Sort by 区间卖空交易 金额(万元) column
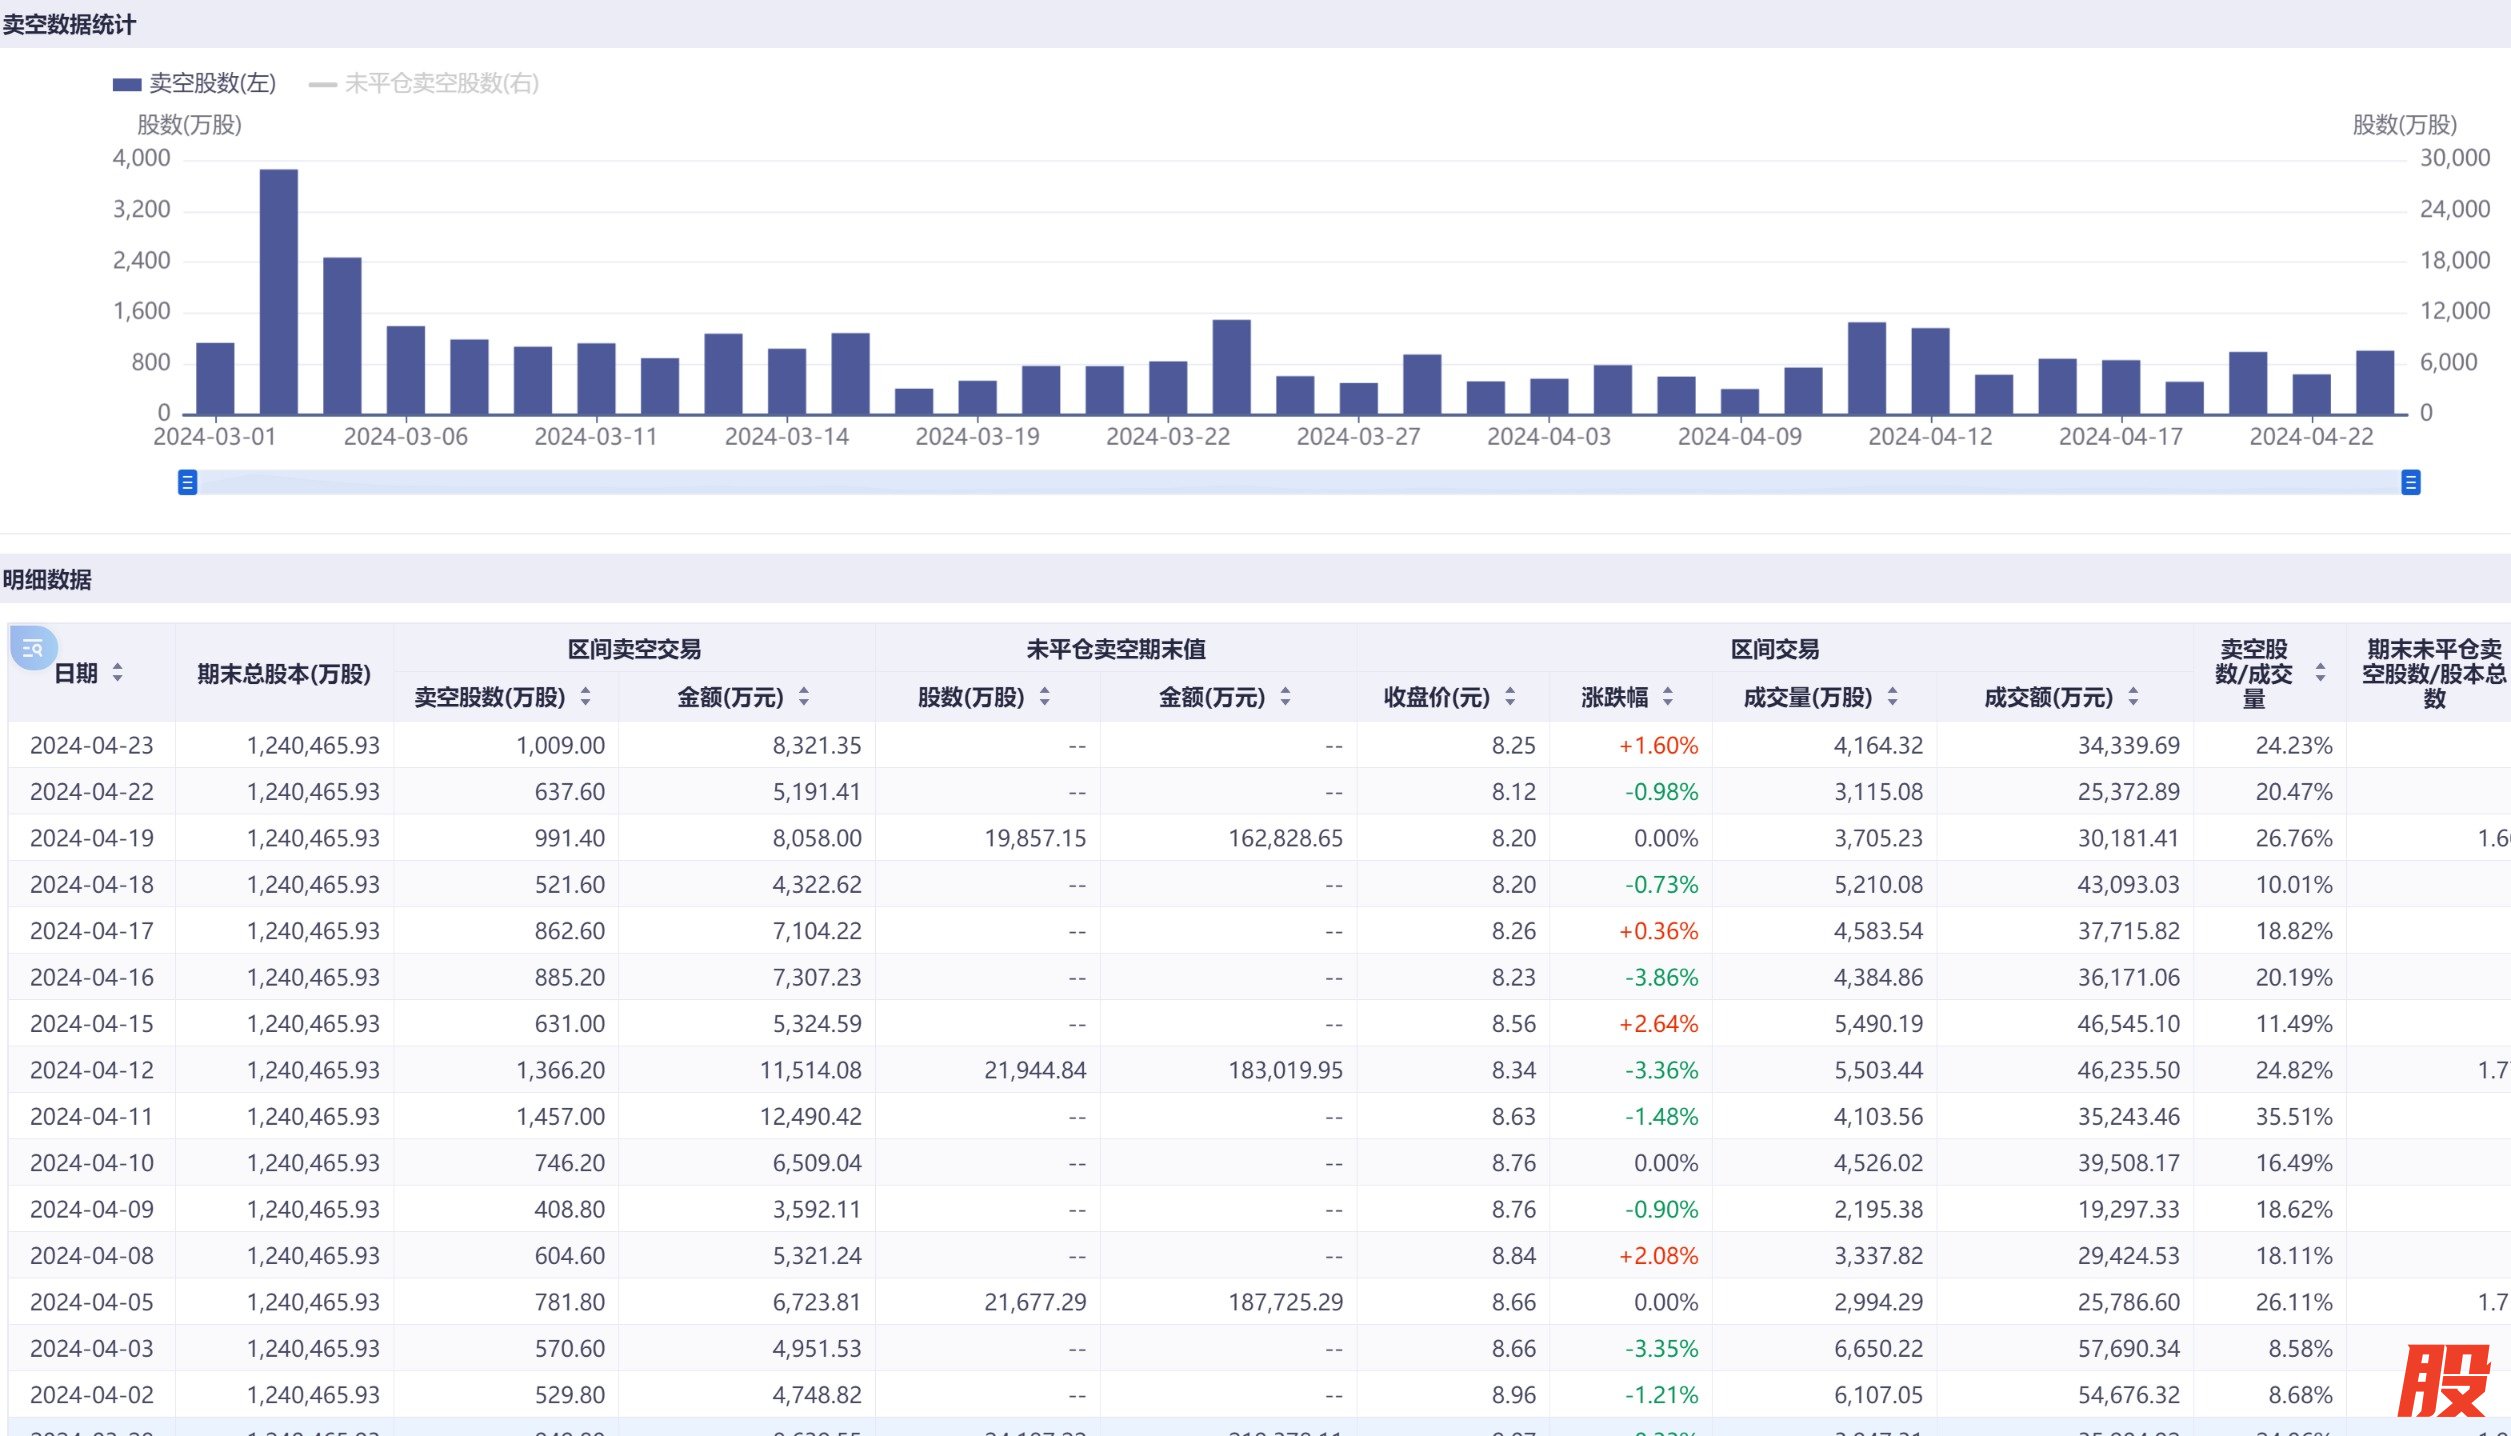Viewport: 2511px width, 1436px height. point(804,697)
